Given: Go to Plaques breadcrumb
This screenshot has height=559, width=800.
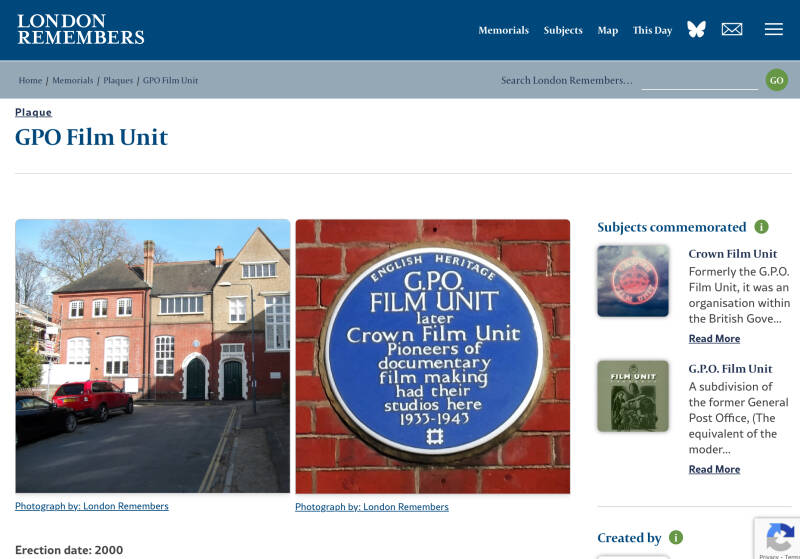Looking at the screenshot, I should 118,80.
